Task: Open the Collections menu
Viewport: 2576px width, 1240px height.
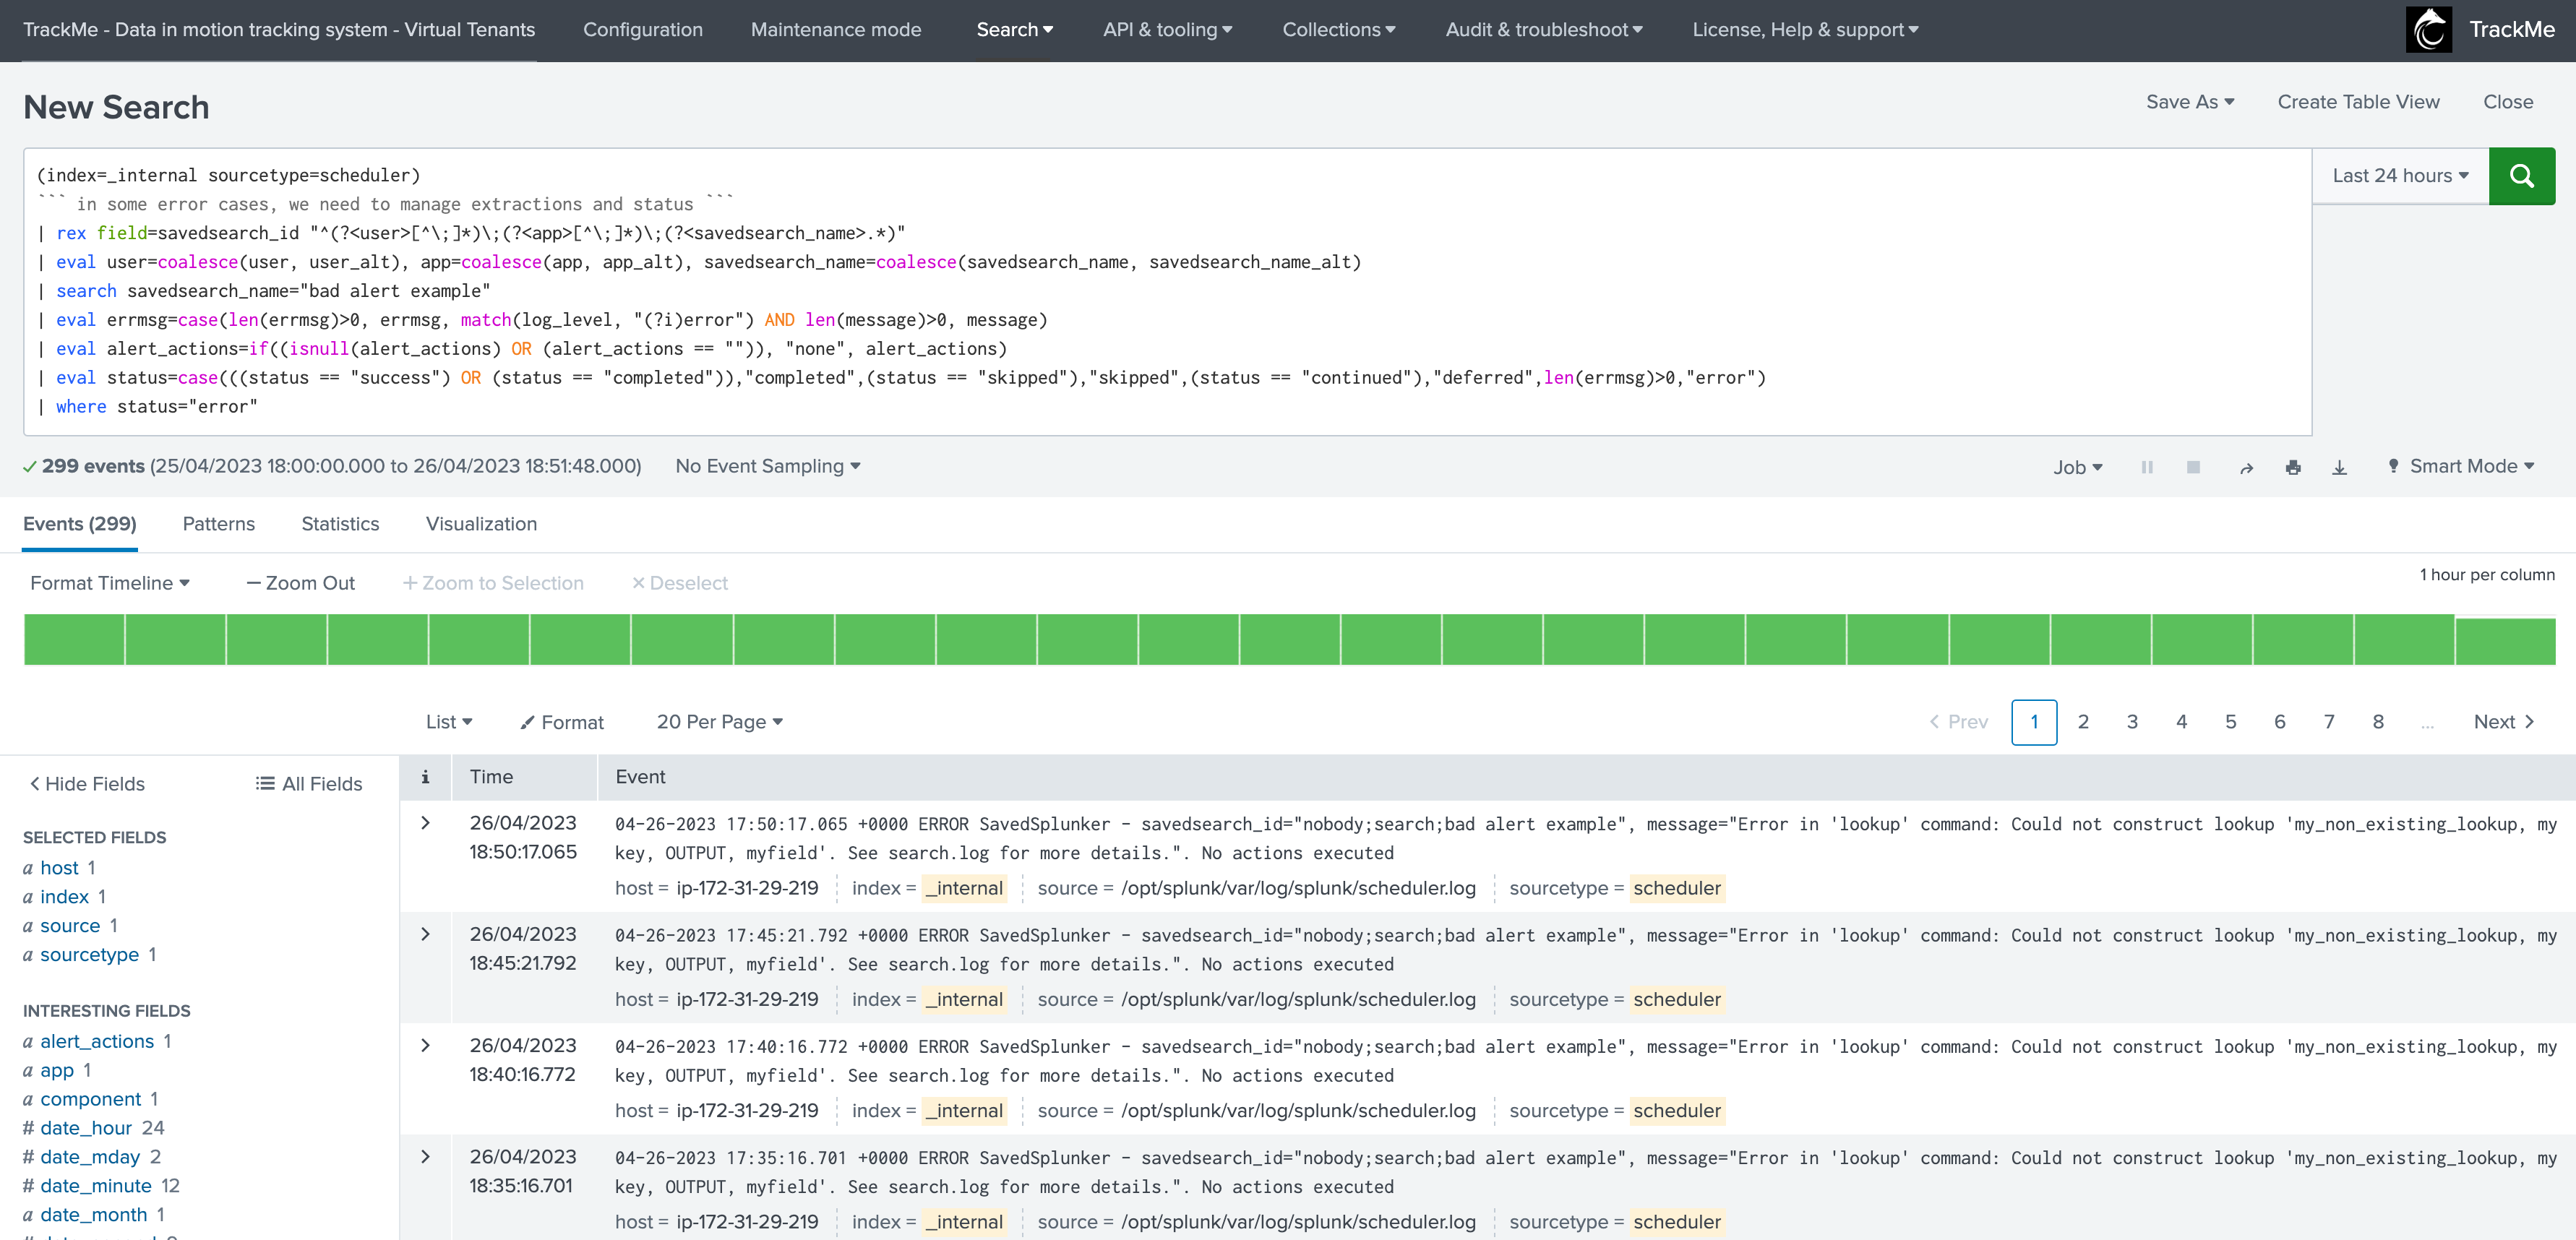Action: (x=1338, y=30)
